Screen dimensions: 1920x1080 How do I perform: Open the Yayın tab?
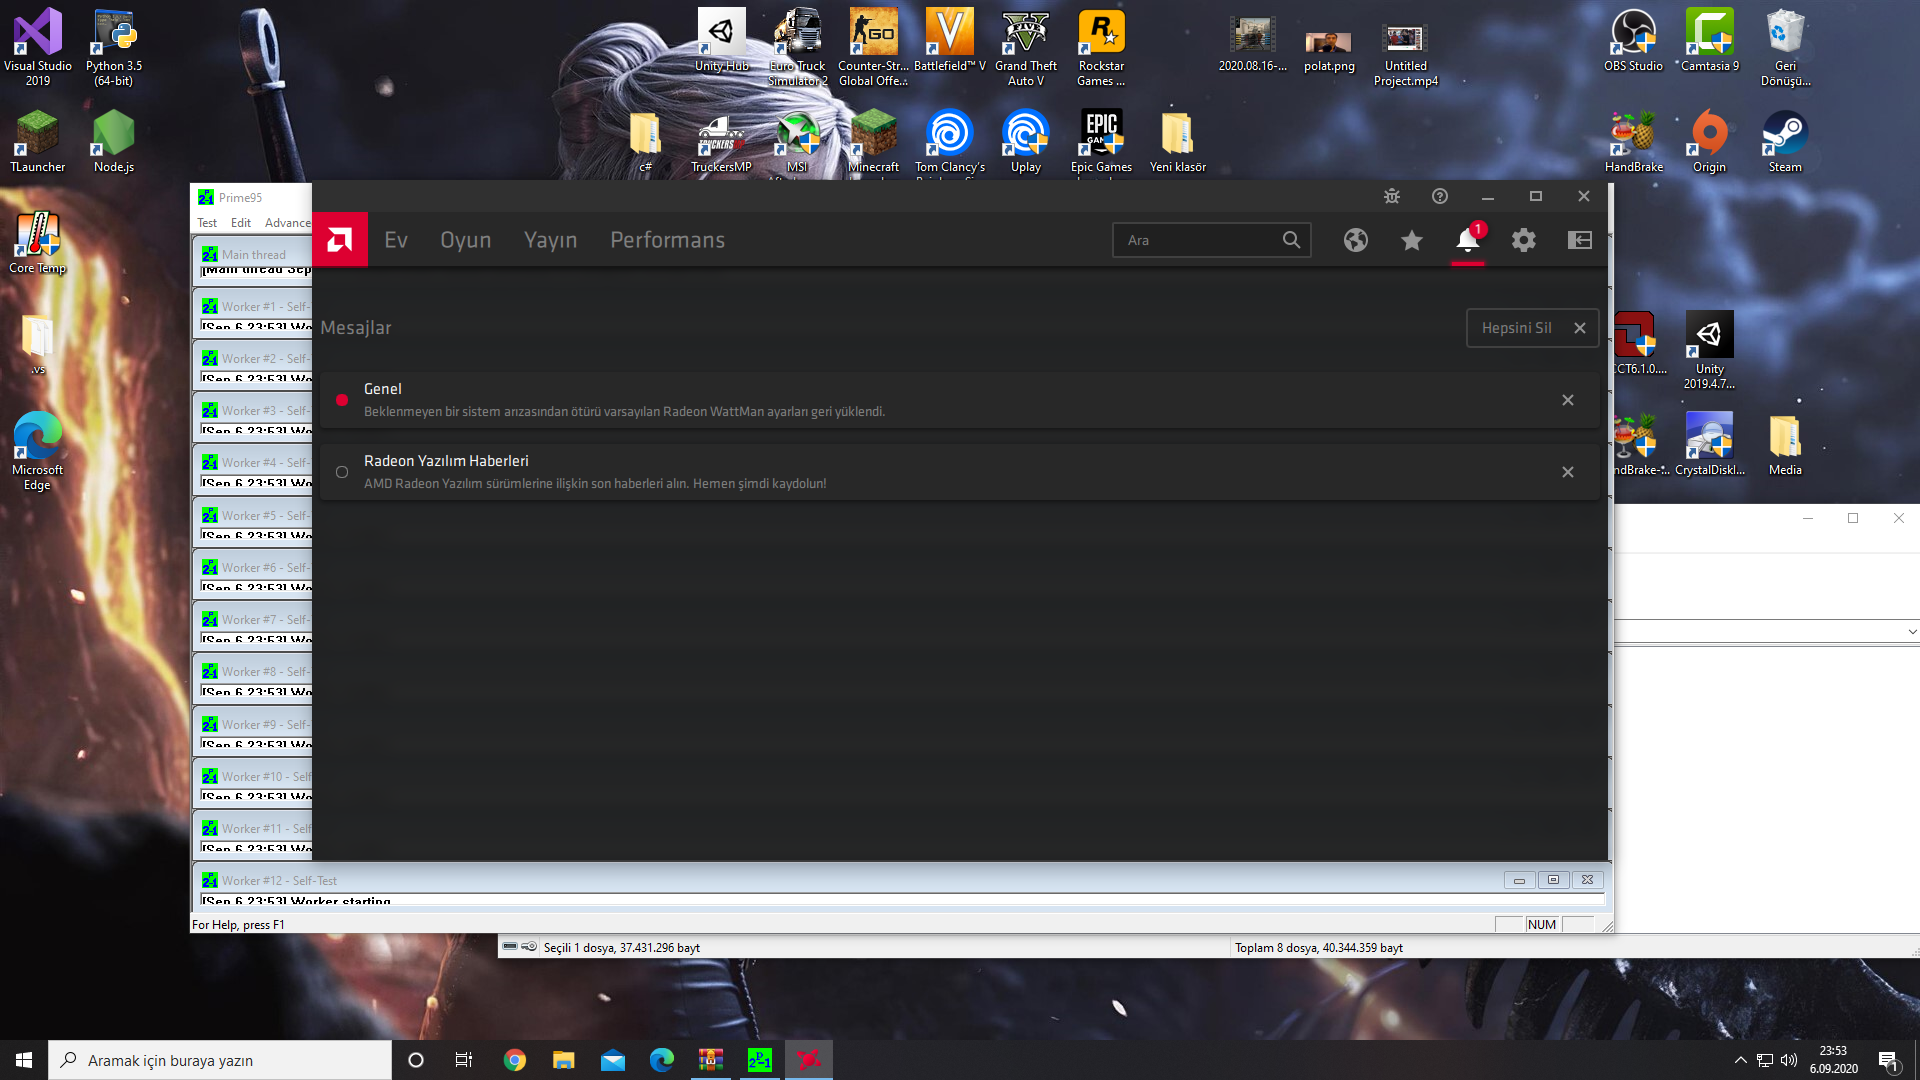[550, 240]
